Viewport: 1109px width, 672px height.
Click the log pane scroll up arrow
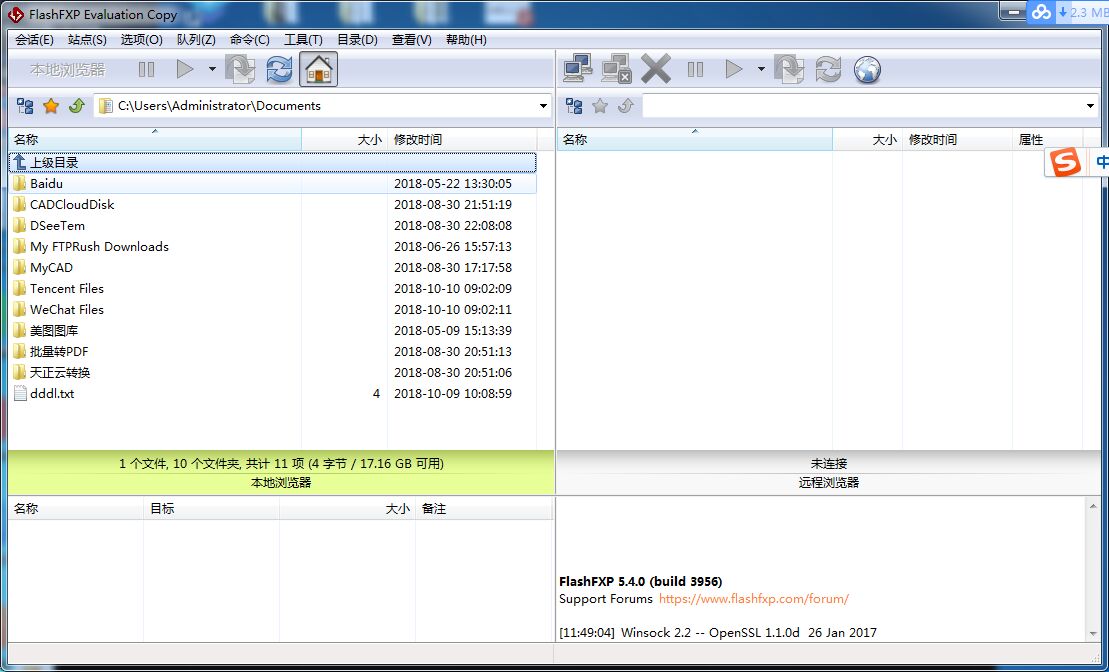coord(1093,506)
